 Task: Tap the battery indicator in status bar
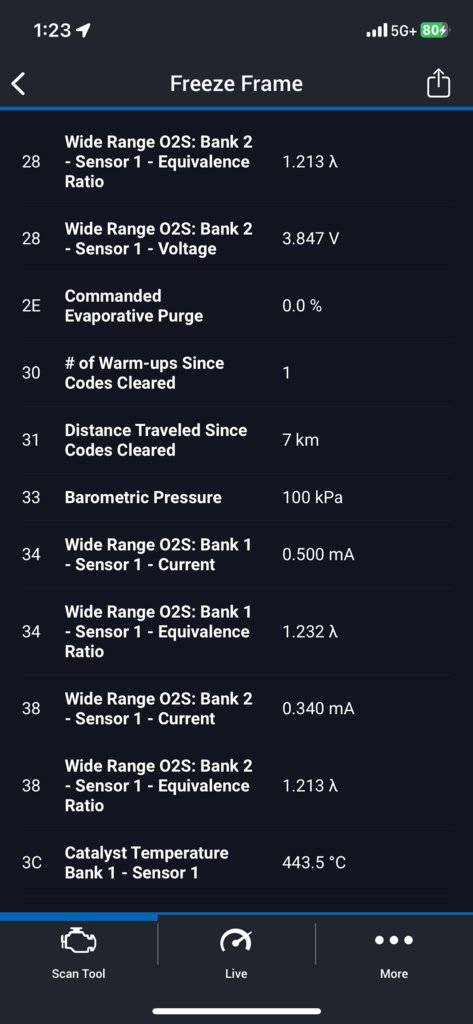434,30
